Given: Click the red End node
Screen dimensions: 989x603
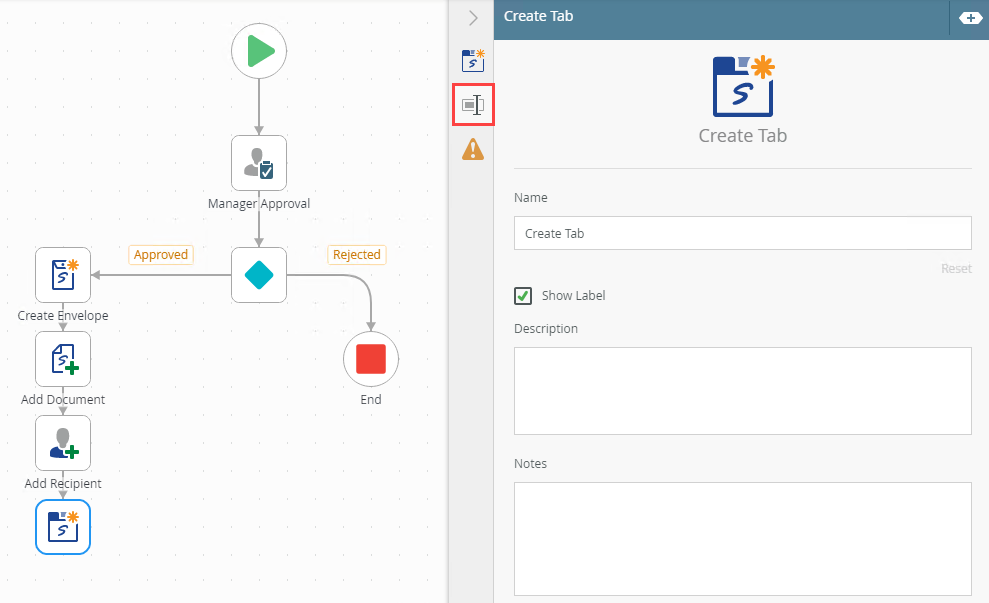Looking at the screenshot, I should (371, 359).
